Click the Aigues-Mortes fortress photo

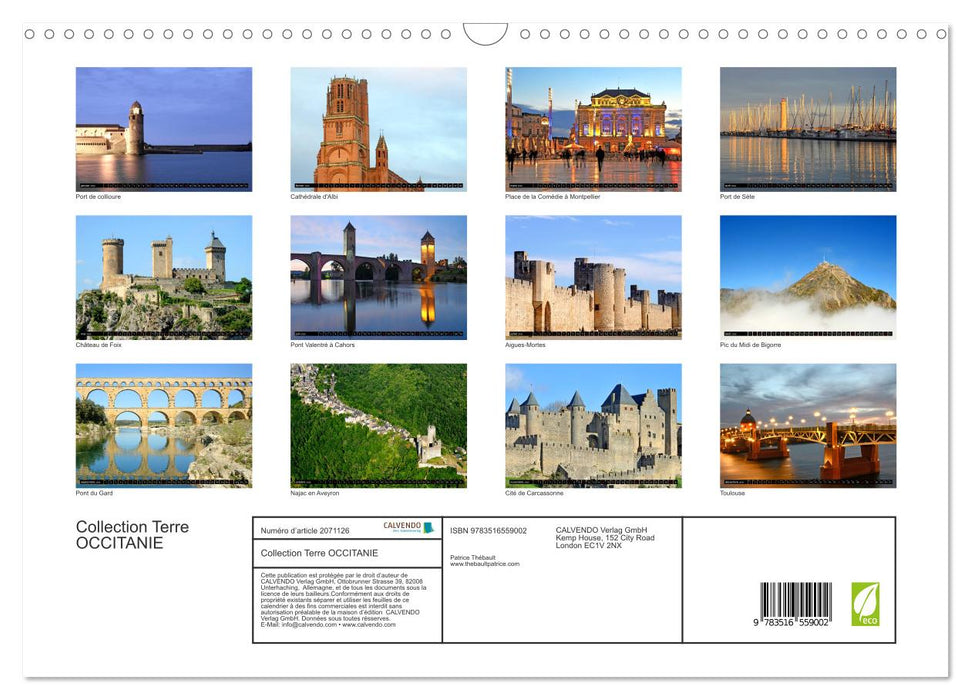[593, 276]
